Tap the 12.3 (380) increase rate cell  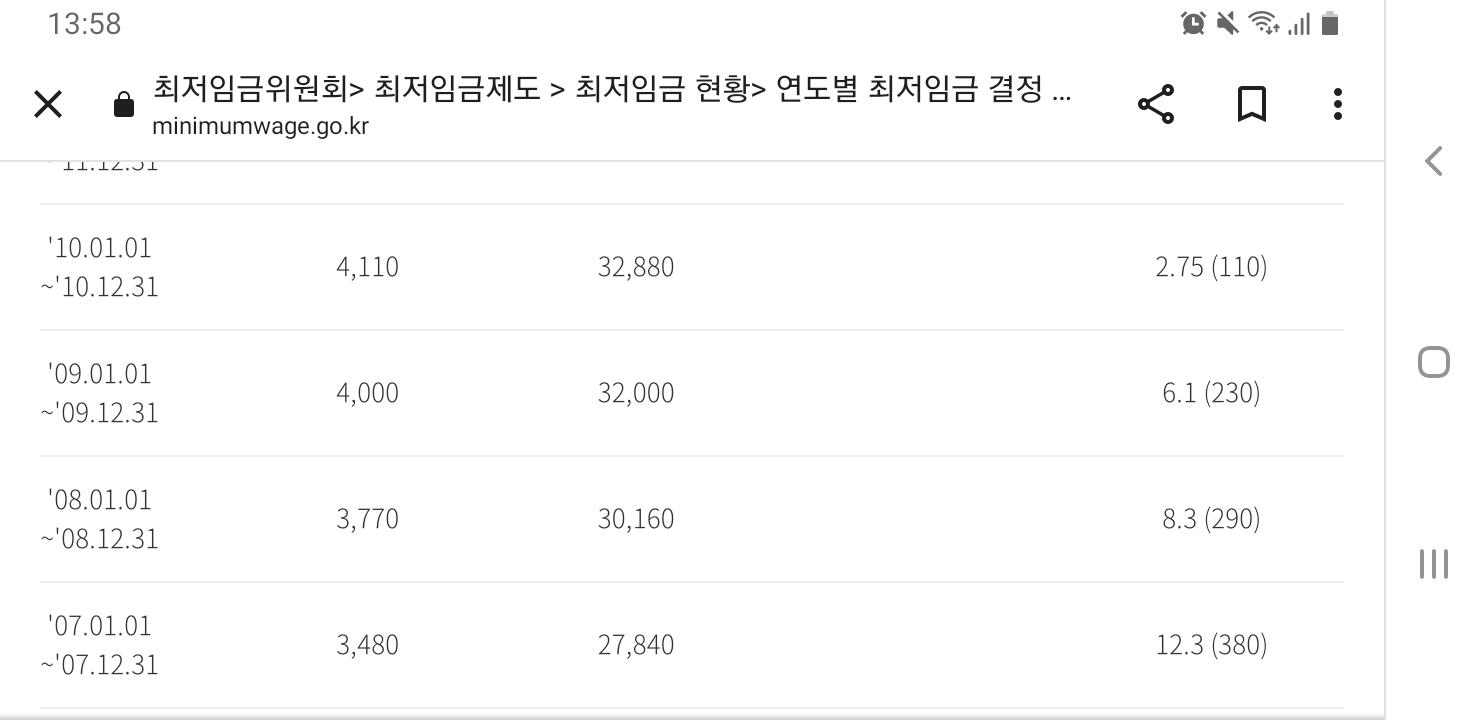[x=1211, y=645]
